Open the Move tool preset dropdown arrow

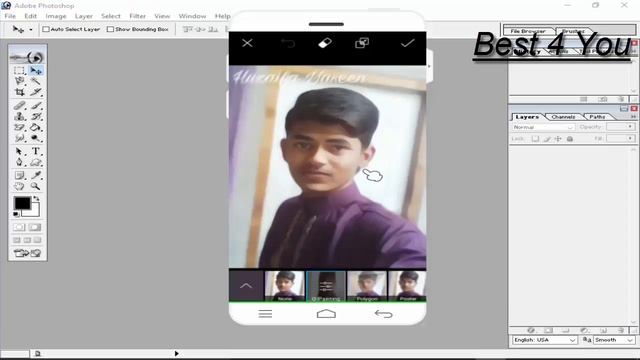31,30
